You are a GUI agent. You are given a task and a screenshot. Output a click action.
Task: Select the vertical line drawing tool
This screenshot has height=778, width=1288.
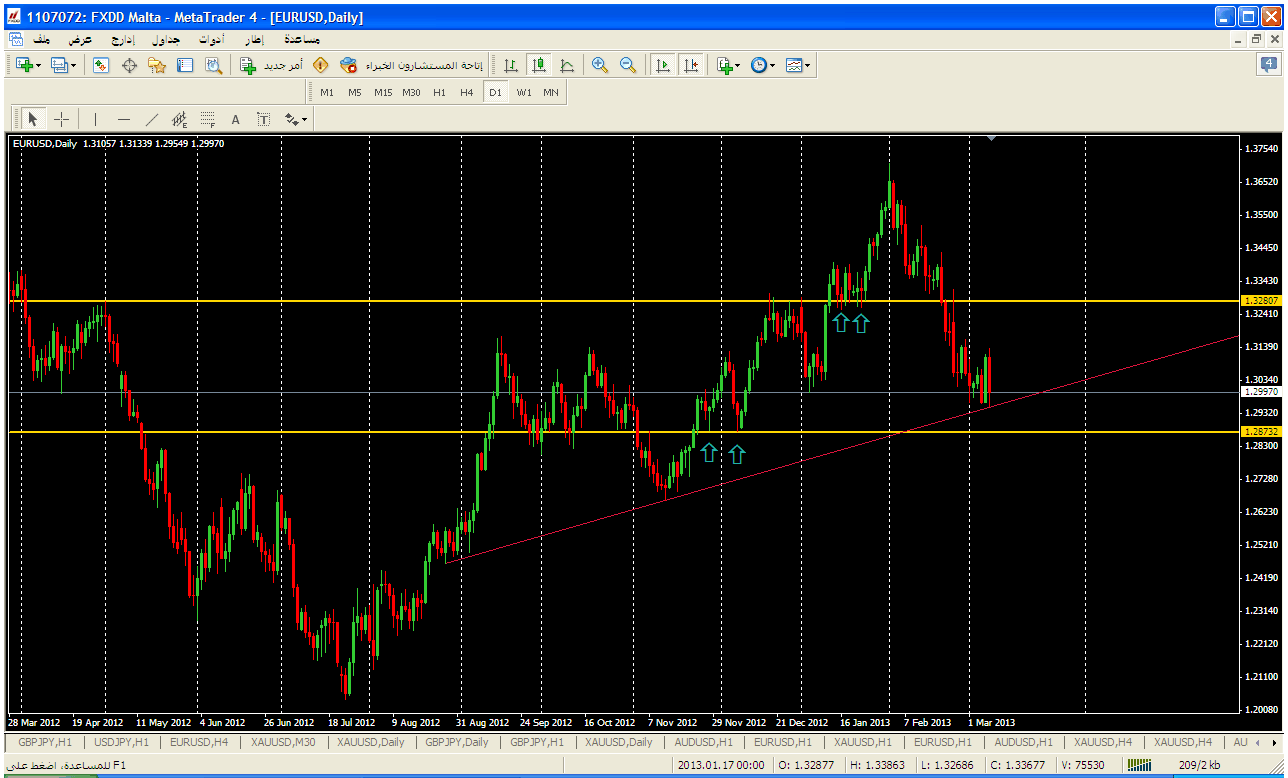(x=96, y=119)
